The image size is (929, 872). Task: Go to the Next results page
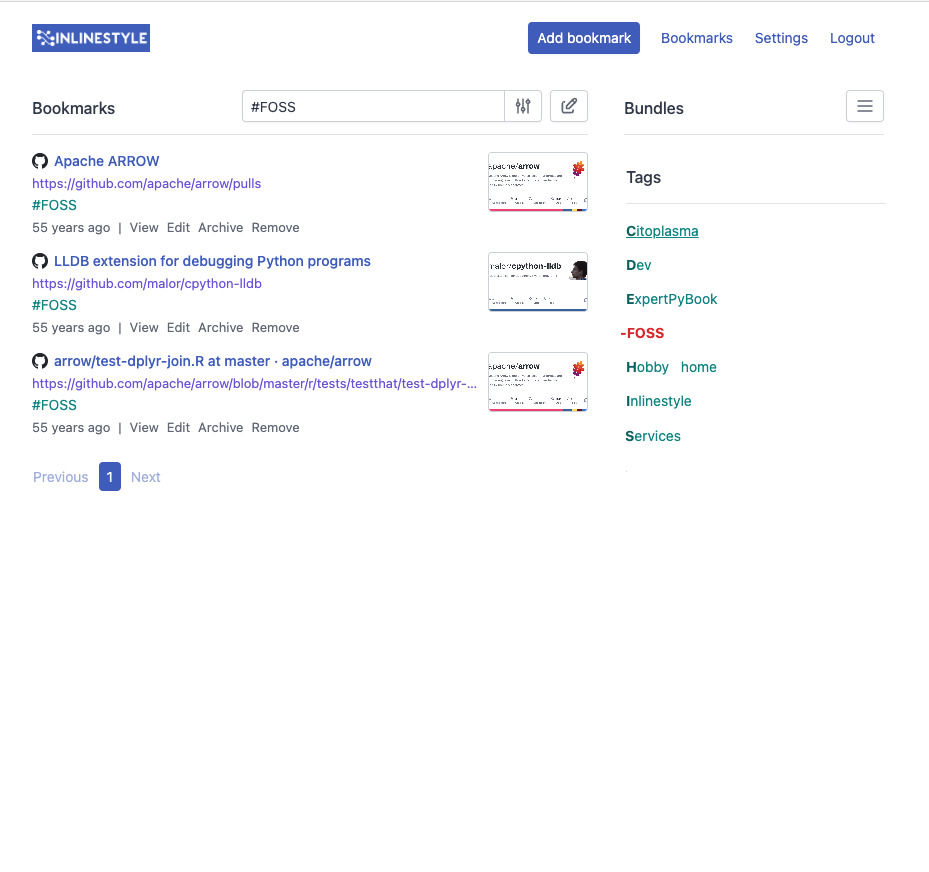[x=145, y=477]
